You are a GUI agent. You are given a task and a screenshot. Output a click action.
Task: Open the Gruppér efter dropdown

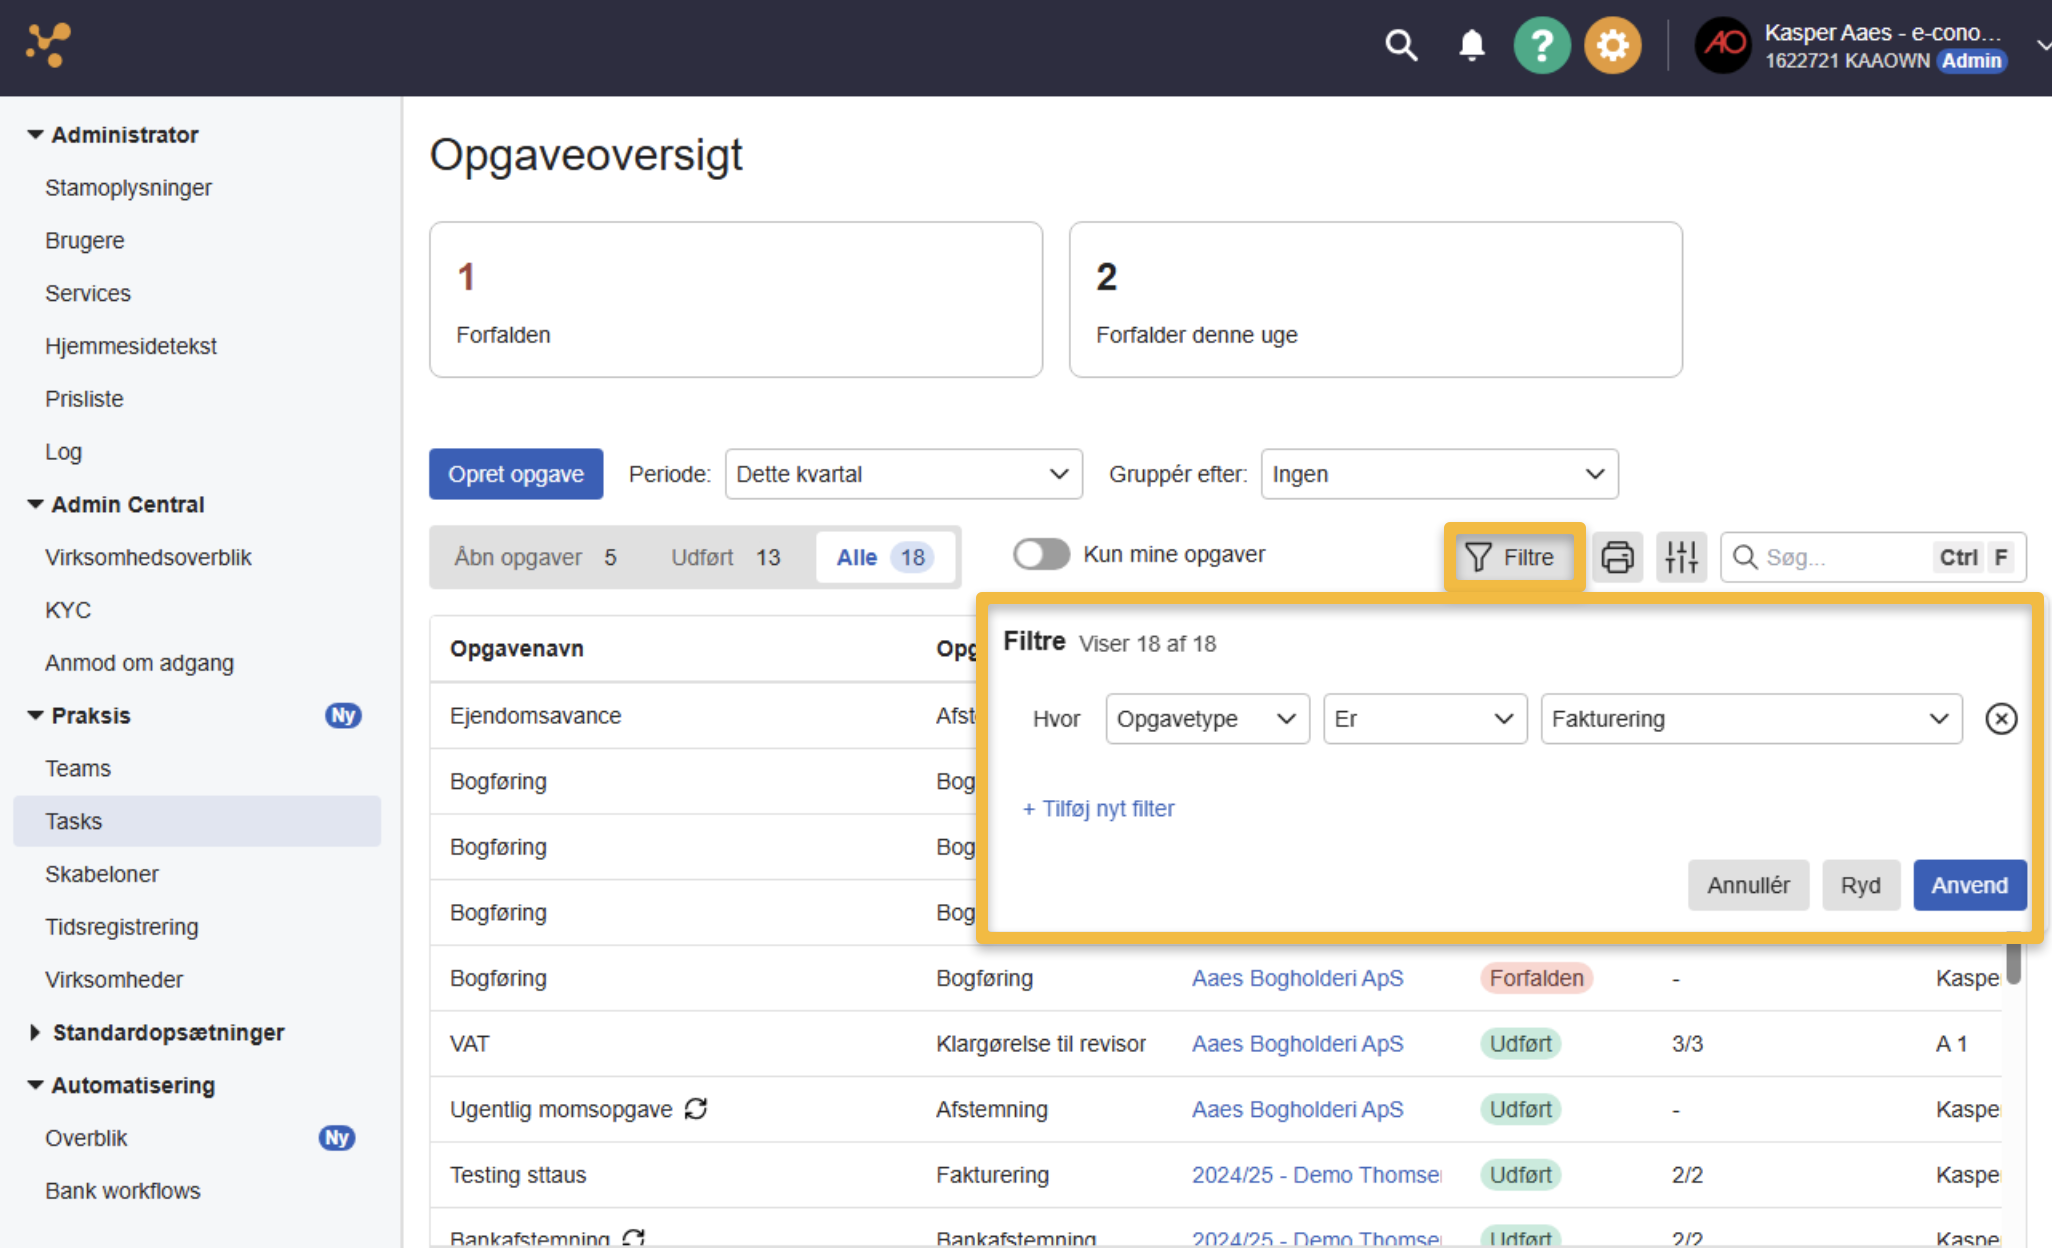[1439, 474]
